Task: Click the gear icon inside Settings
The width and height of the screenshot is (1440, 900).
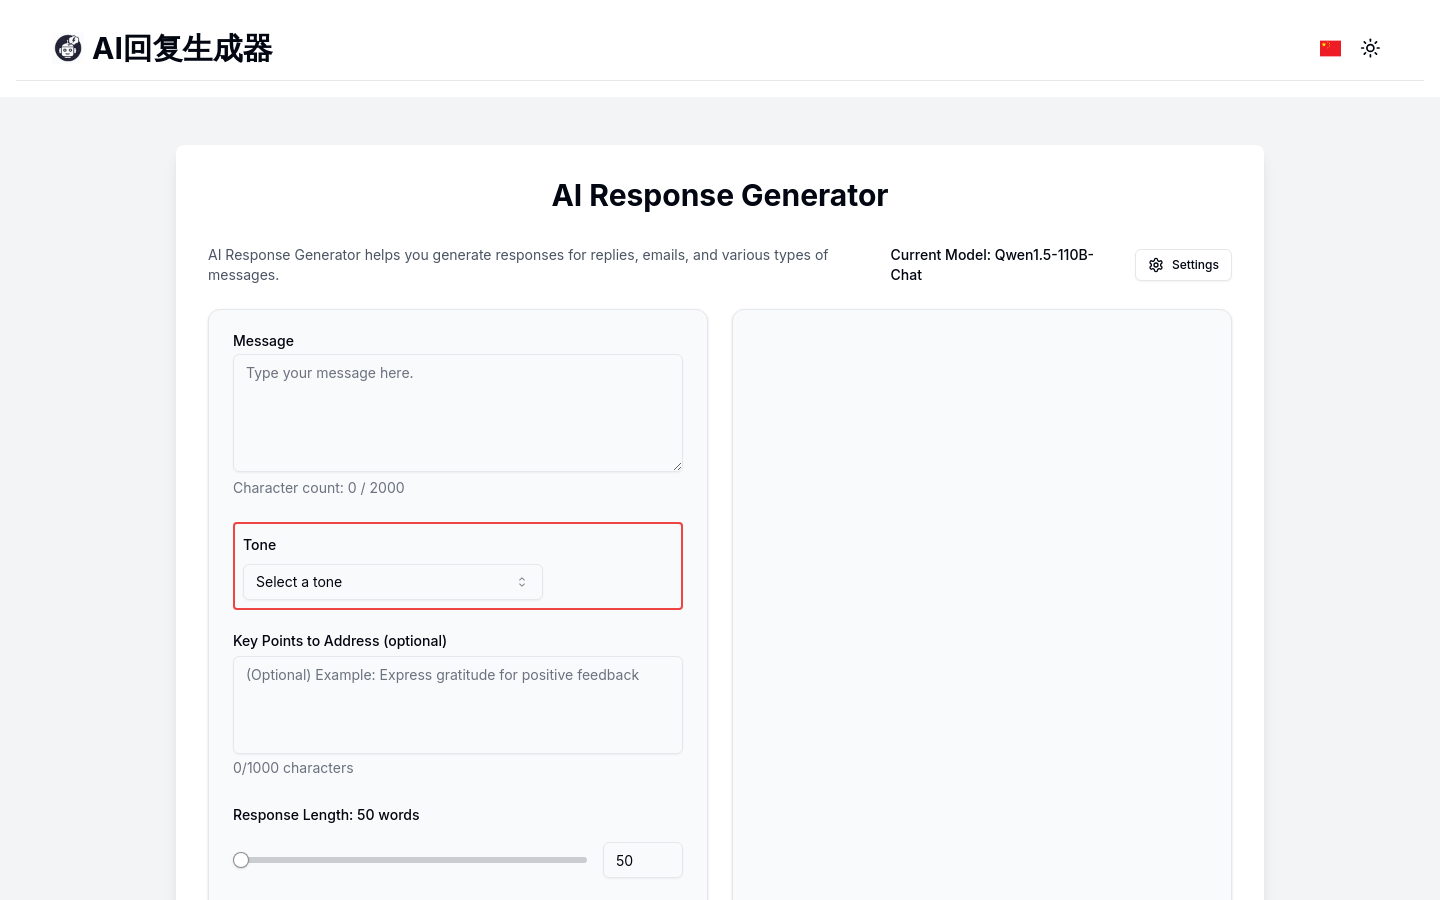Action: pyautogui.click(x=1156, y=265)
